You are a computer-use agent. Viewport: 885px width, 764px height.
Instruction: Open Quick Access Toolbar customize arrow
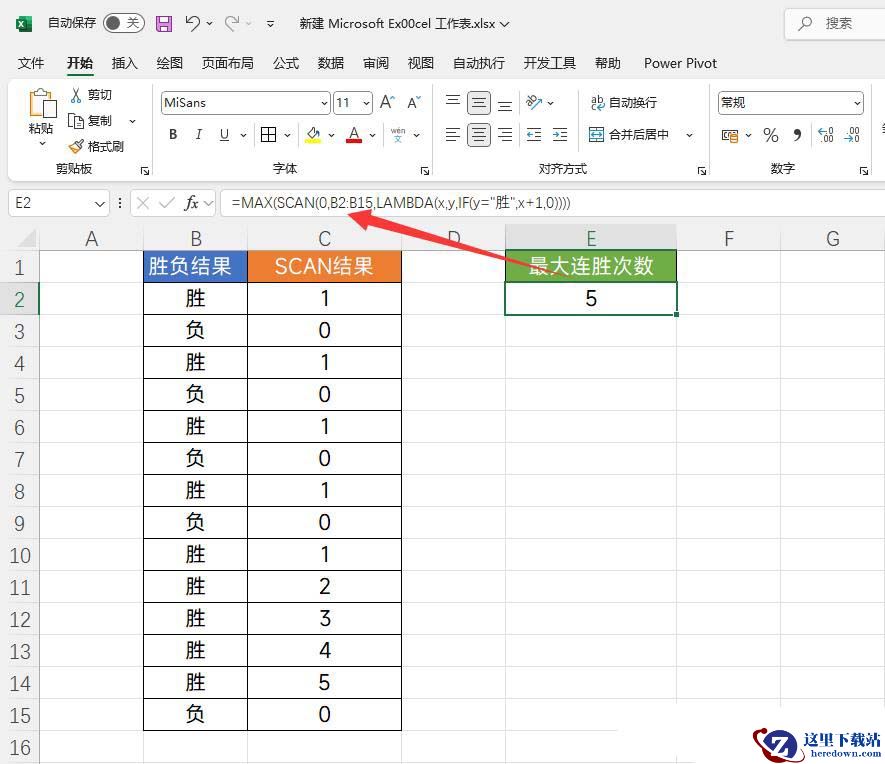pos(270,24)
